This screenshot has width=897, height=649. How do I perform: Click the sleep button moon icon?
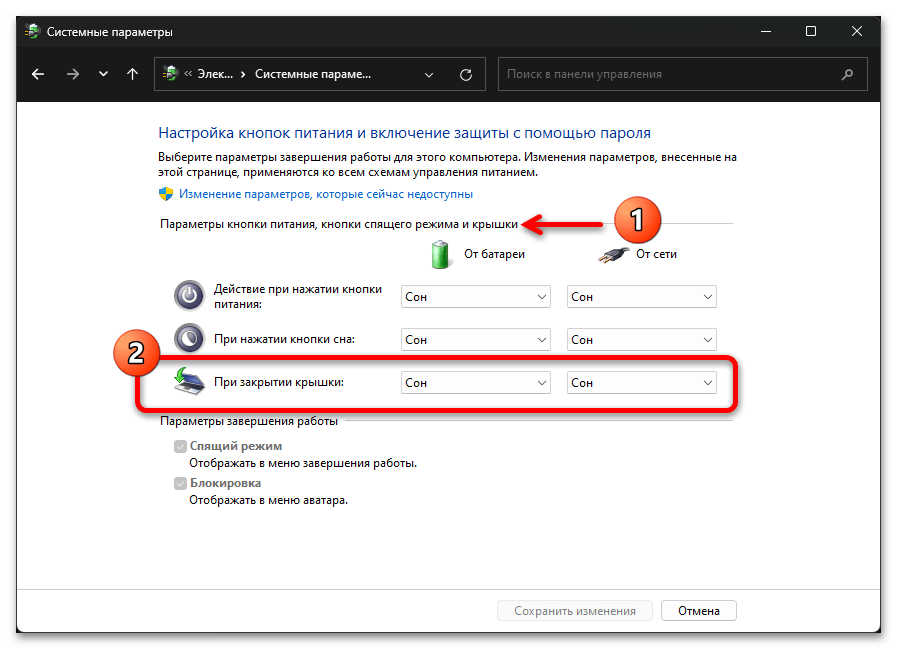[x=189, y=339]
